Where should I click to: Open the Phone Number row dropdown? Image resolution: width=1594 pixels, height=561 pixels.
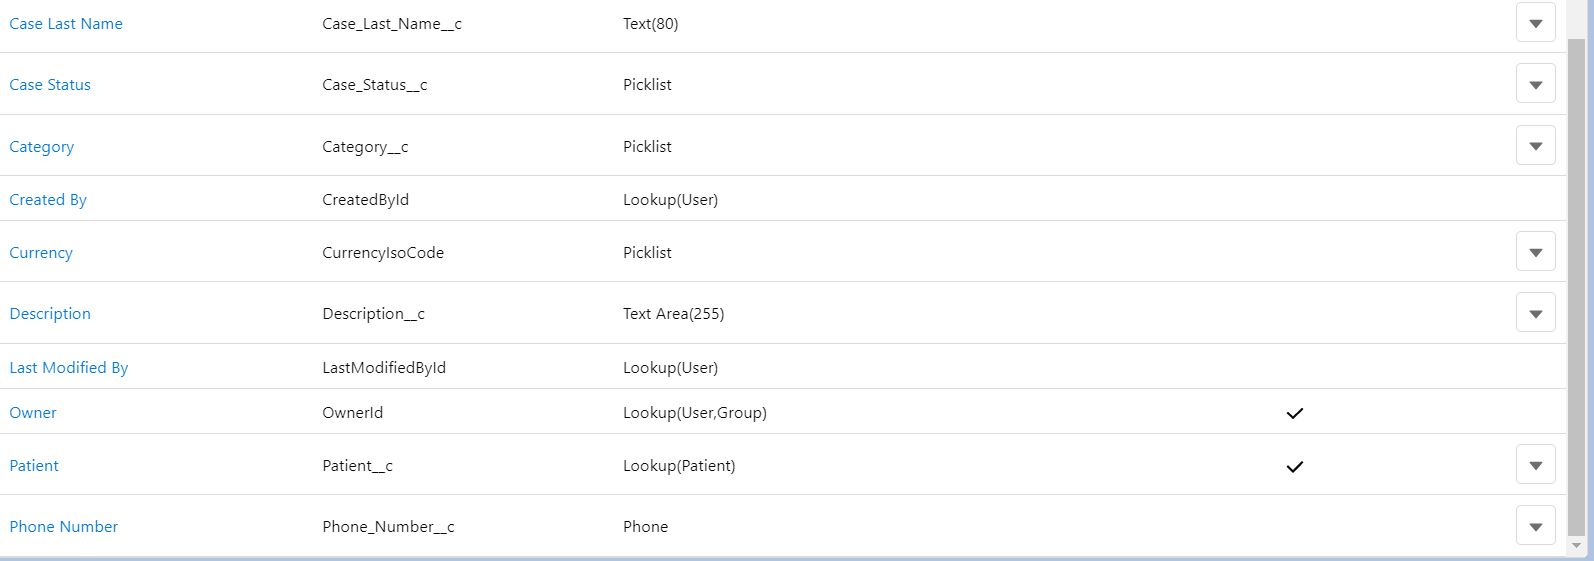(x=1535, y=527)
